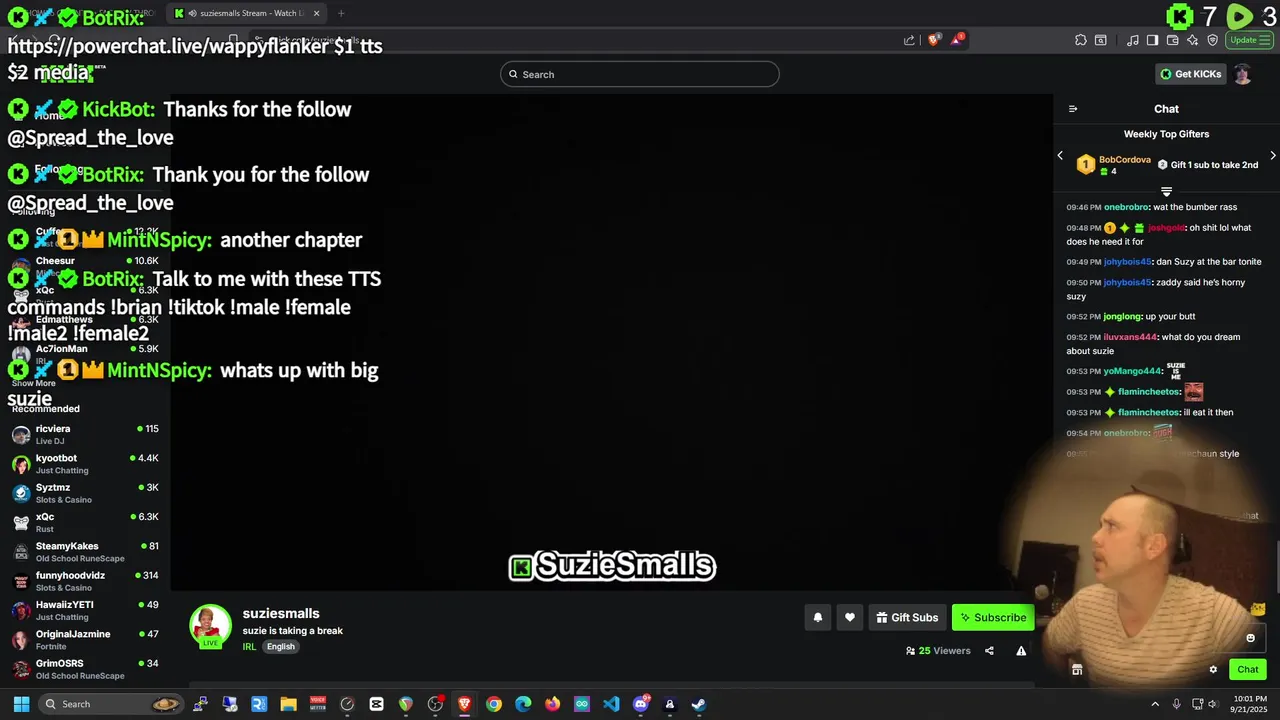The height and width of the screenshot is (720, 1280).
Task: Collapse the chat panel icon
Action: tap(1073, 109)
